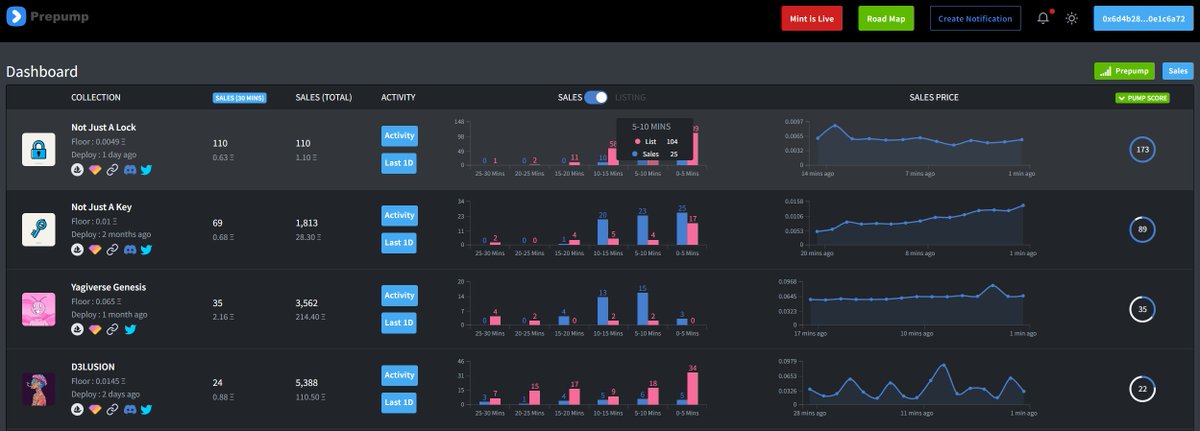Click the pump score circle showing 22
Screen dimensions: 1200x431
(1142, 389)
